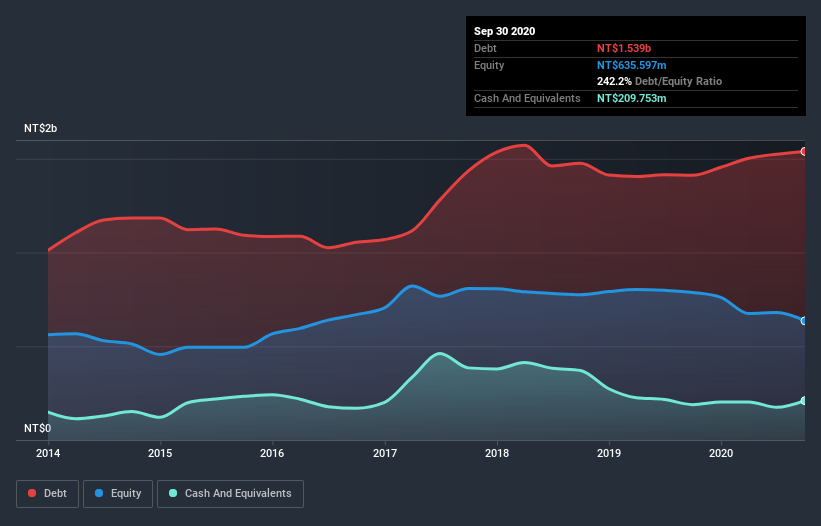Click the NT$2b y-axis label
821x526 pixels.
(x=40, y=128)
